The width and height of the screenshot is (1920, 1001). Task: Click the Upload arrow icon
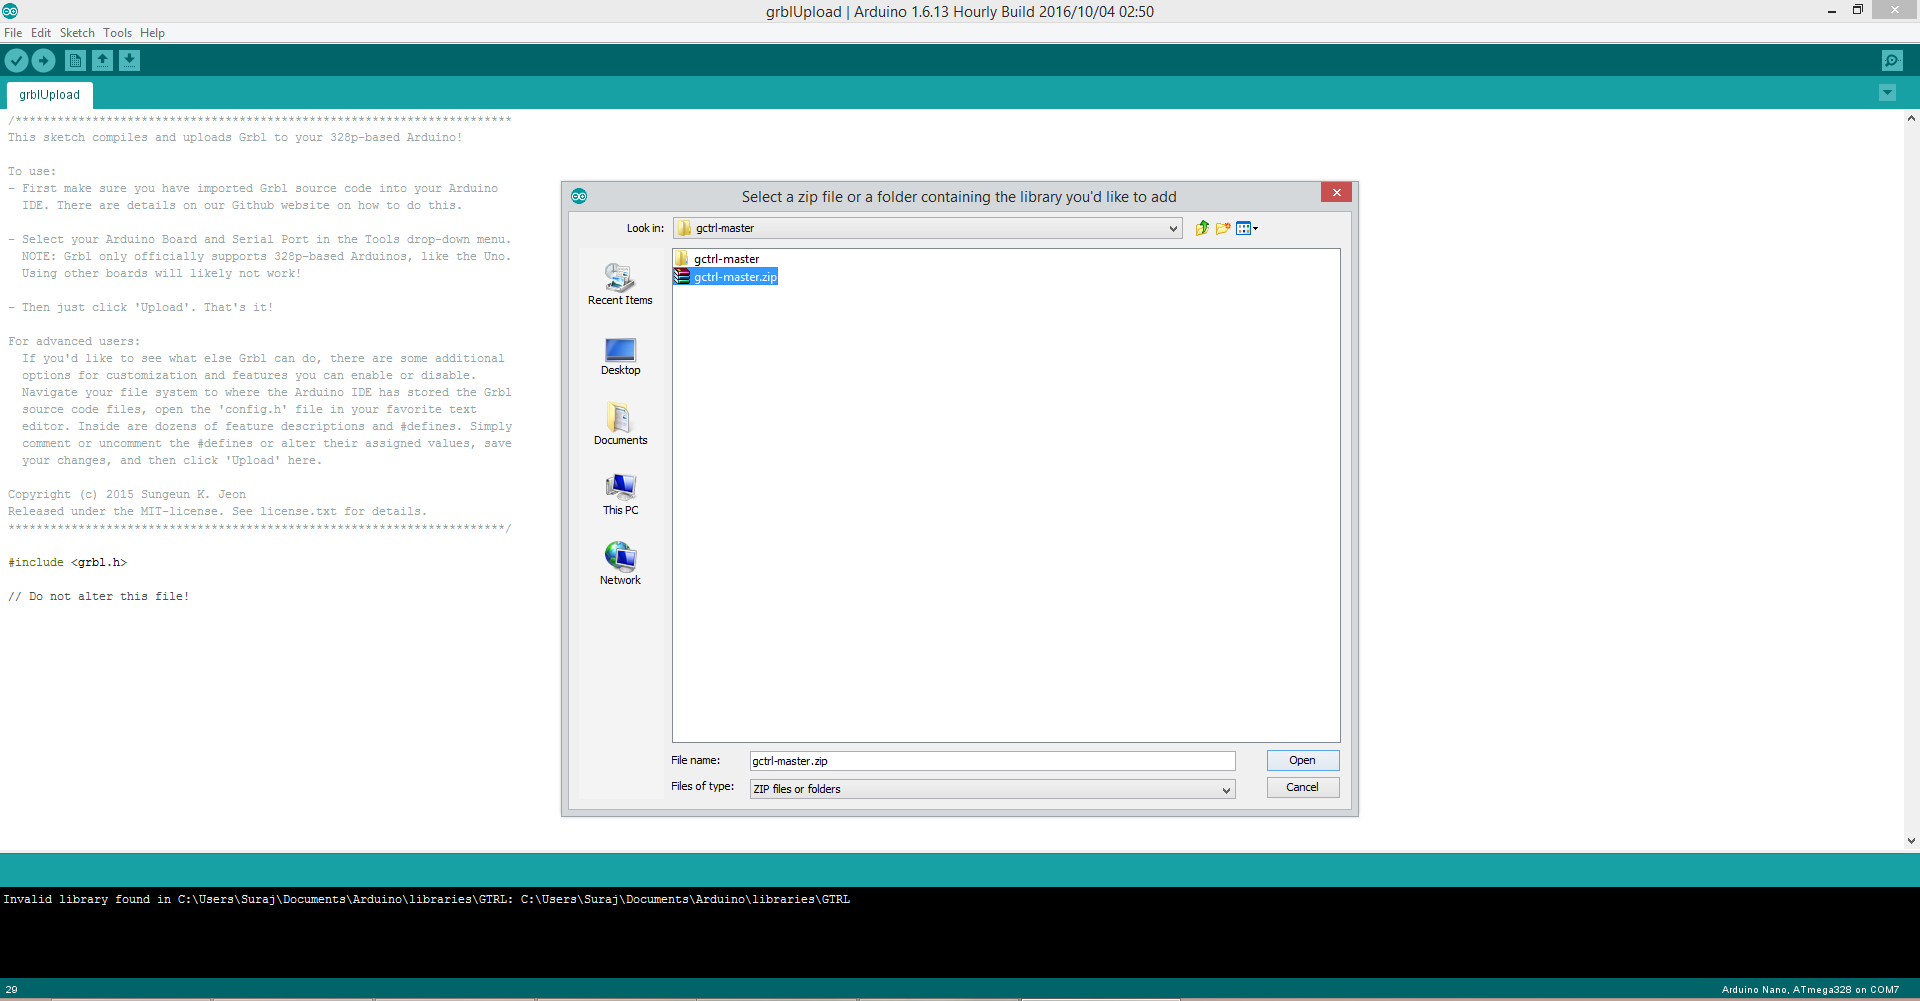click(44, 61)
